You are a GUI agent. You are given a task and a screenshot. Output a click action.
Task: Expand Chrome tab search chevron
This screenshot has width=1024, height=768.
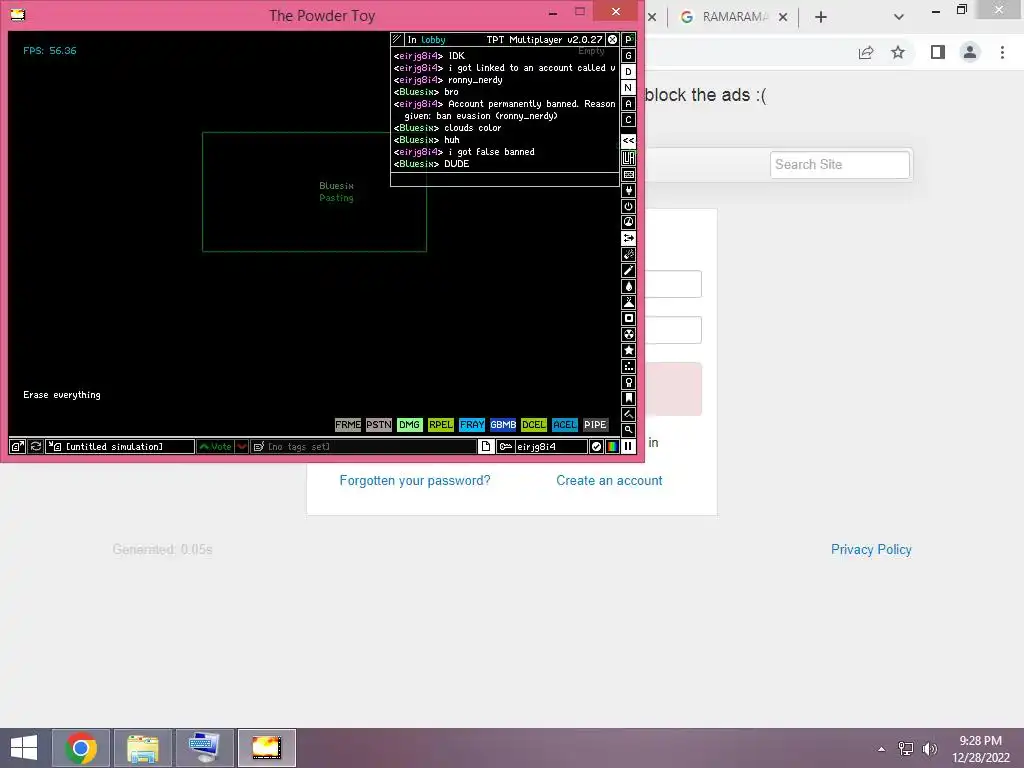pyautogui.click(x=899, y=17)
